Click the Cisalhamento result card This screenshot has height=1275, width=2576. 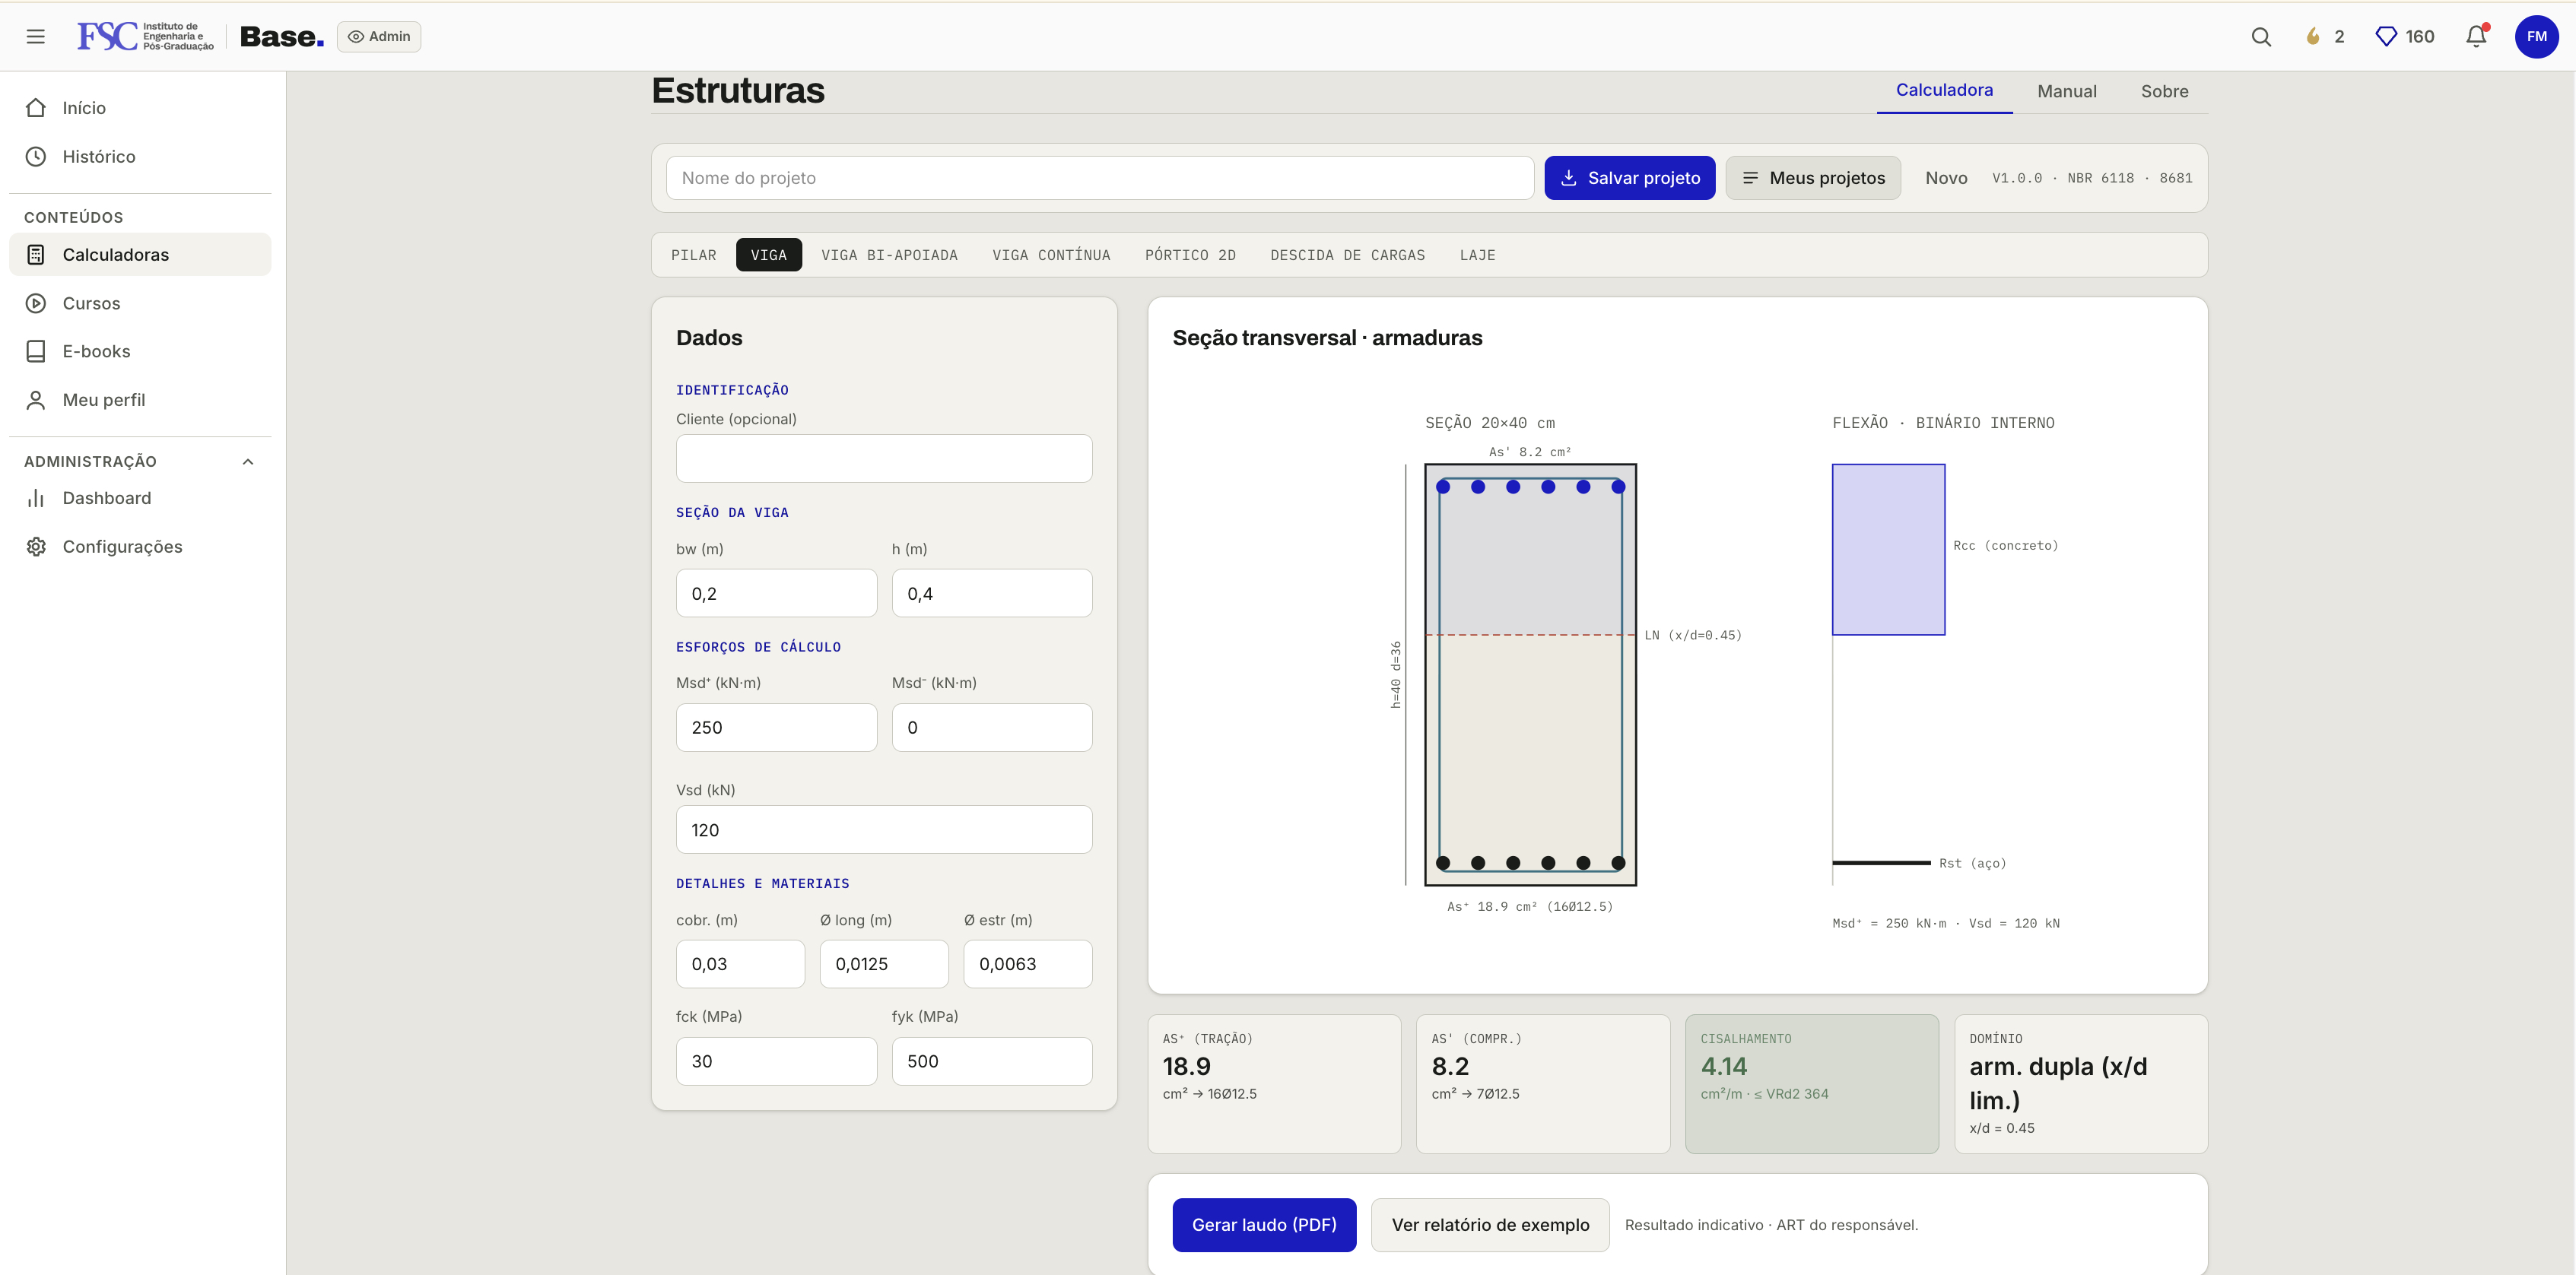[x=1812, y=1084]
